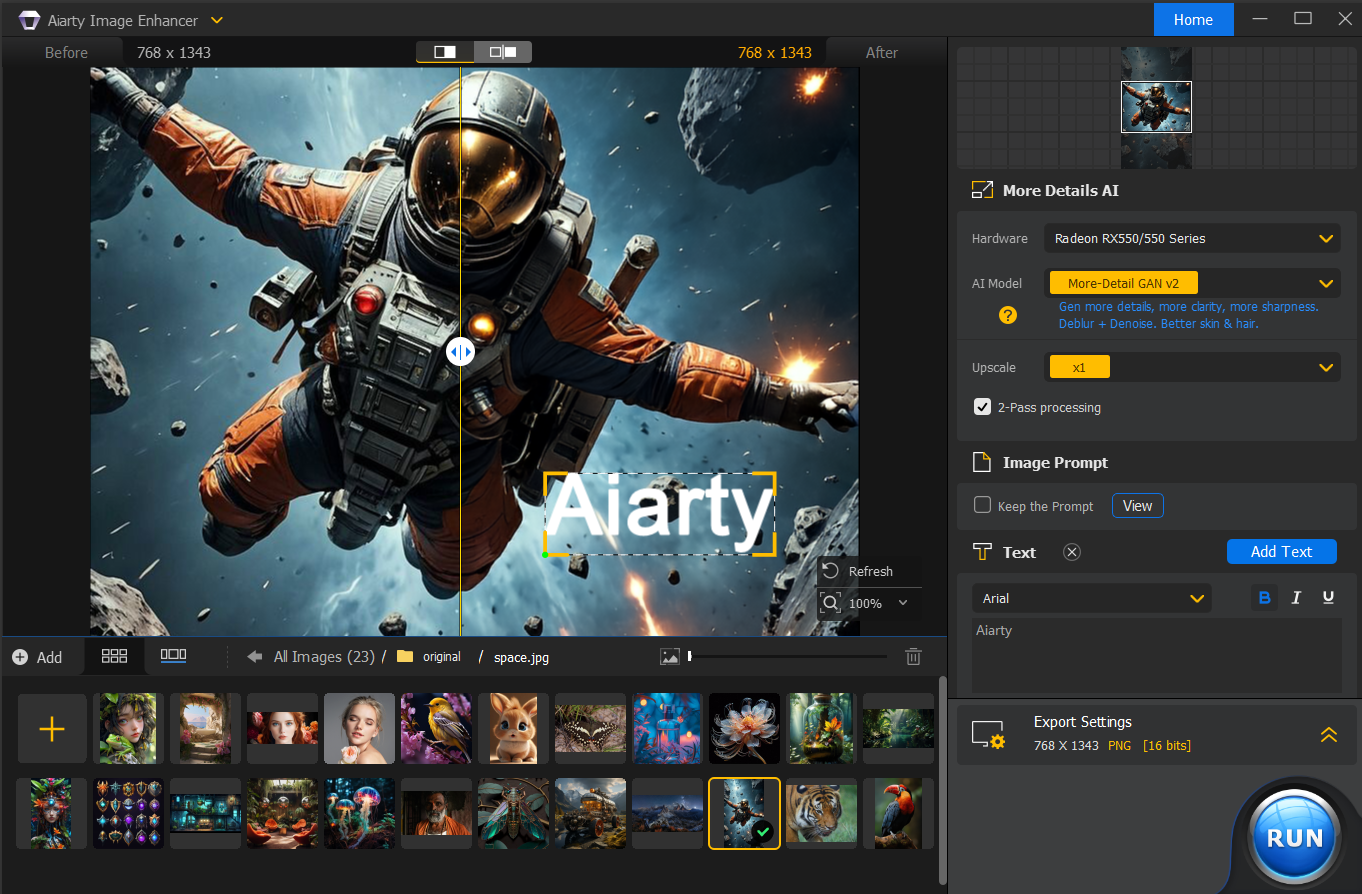1362x894 pixels.
Task: Toggle Bold formatting for the text
Action: point(1264,597)
